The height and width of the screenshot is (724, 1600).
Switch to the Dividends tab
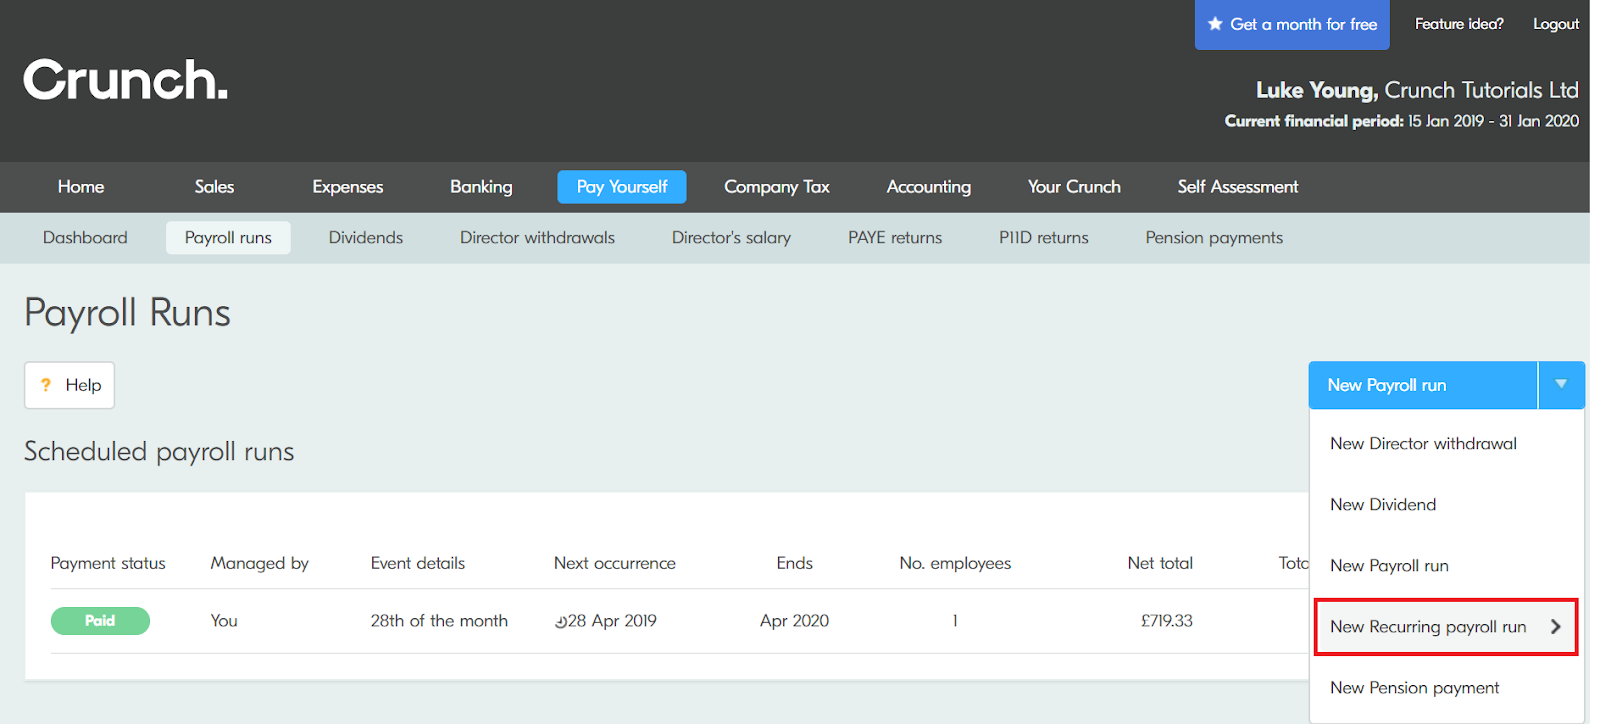(x=366, y=238)
